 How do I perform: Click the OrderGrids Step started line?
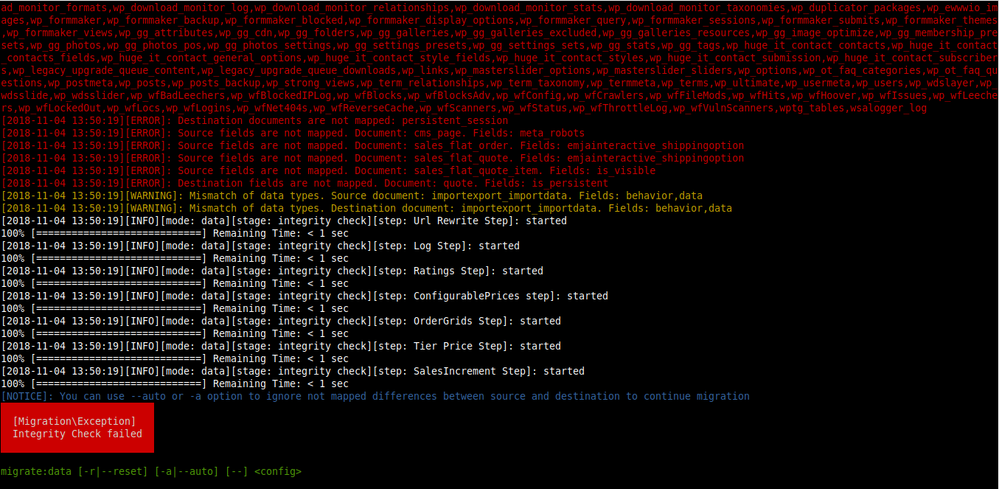[281, 321]
